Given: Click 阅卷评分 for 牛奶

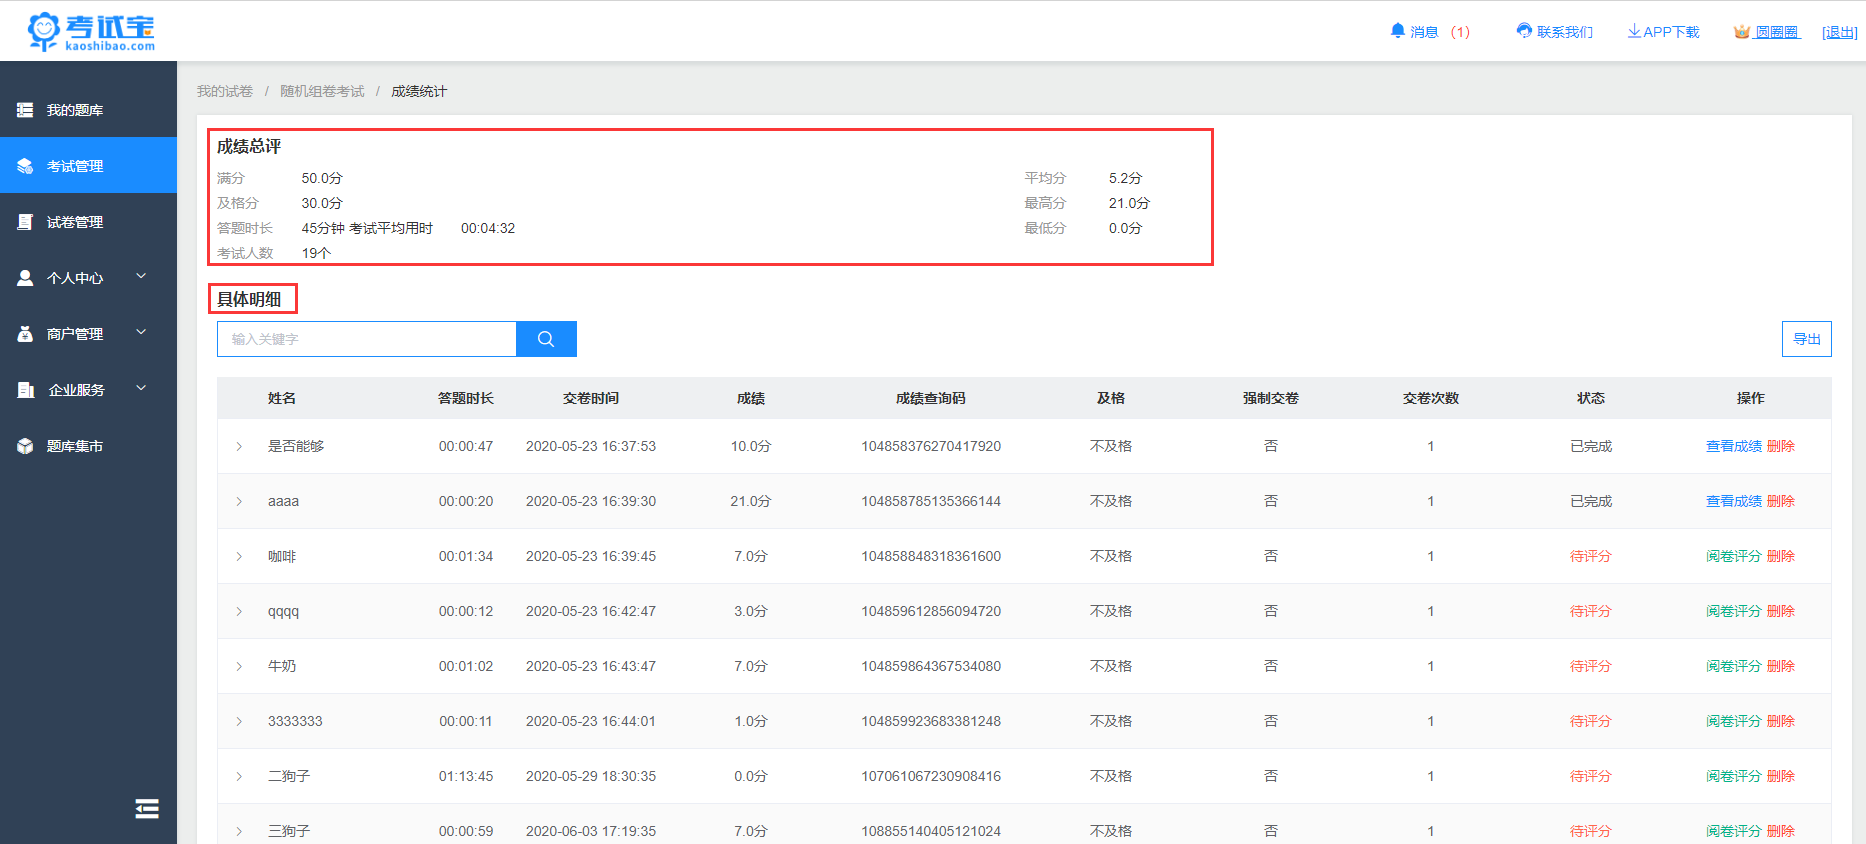Looking at the screenshot, I should pyautogui.click(x=1734, y=666).
